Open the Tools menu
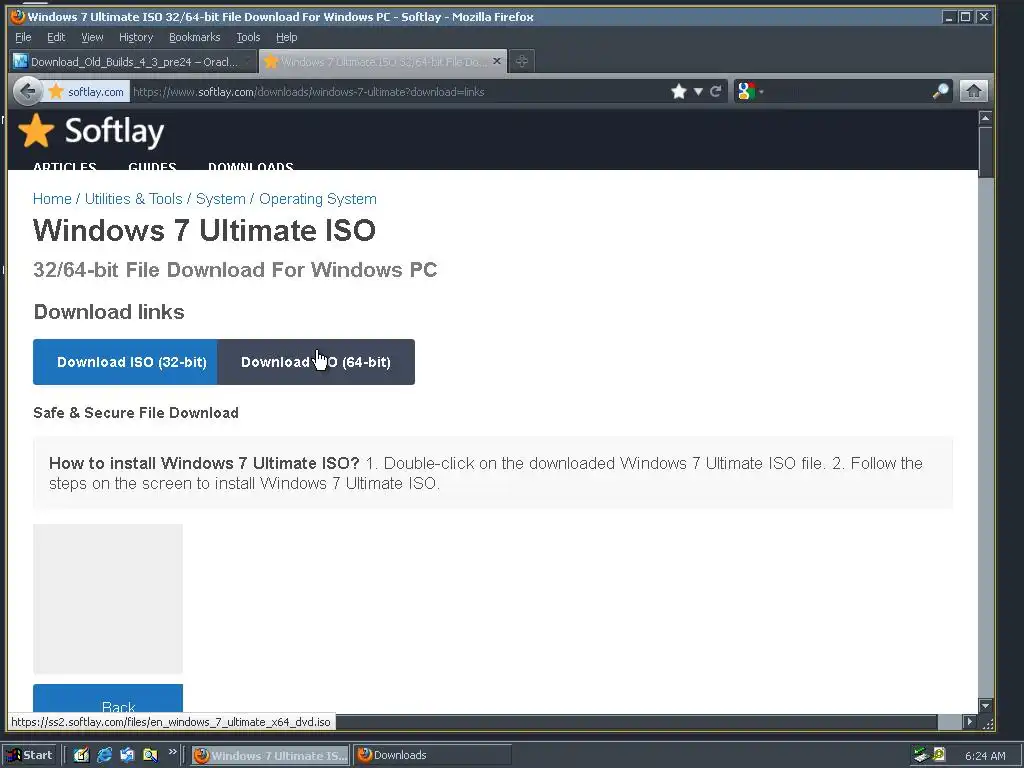Viewport: 1024px width, 768px height. [248, 37]
